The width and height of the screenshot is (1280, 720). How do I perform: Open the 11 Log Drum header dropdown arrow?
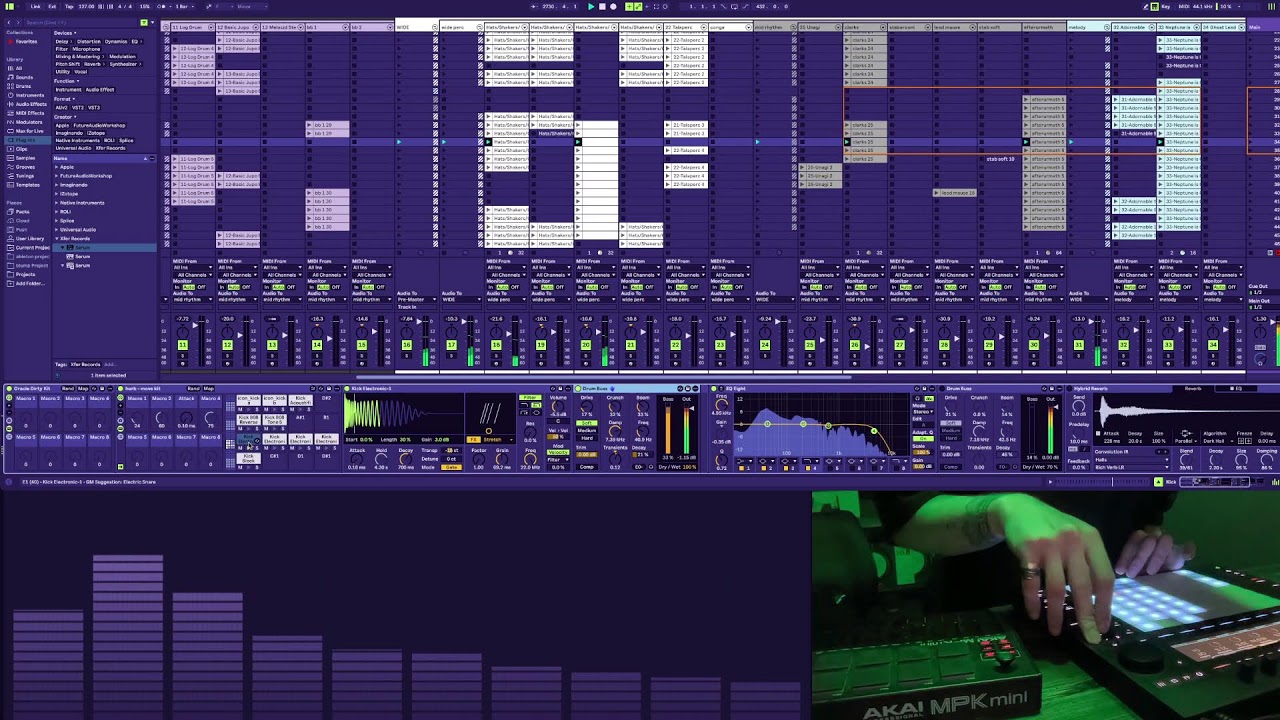point(211,27)
